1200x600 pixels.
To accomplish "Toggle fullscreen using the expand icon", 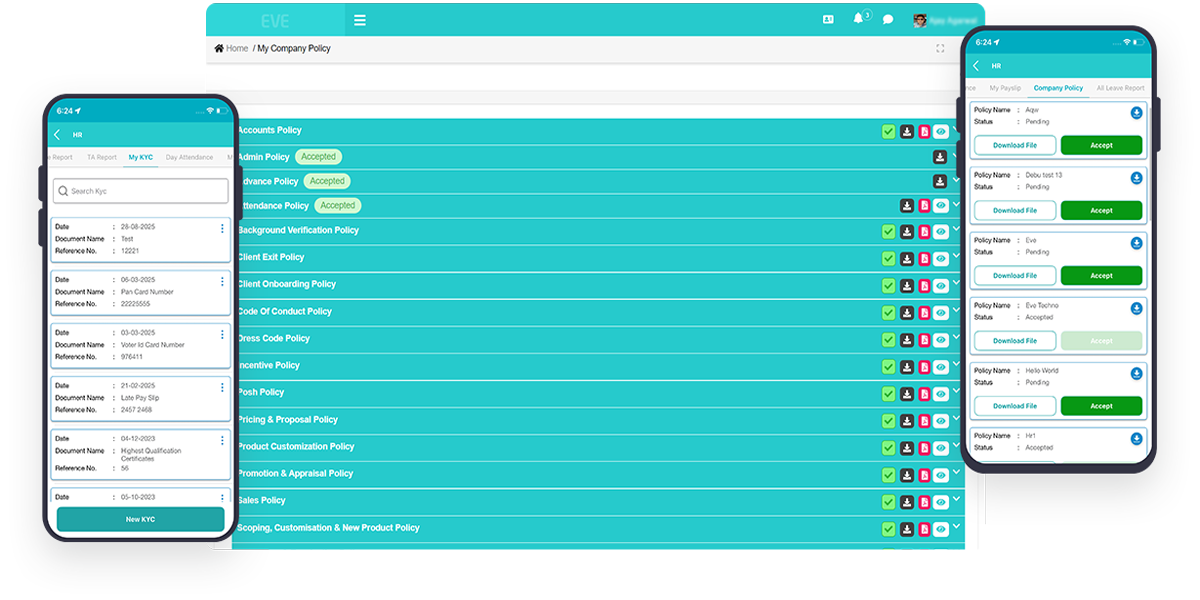I will (940, 48).
